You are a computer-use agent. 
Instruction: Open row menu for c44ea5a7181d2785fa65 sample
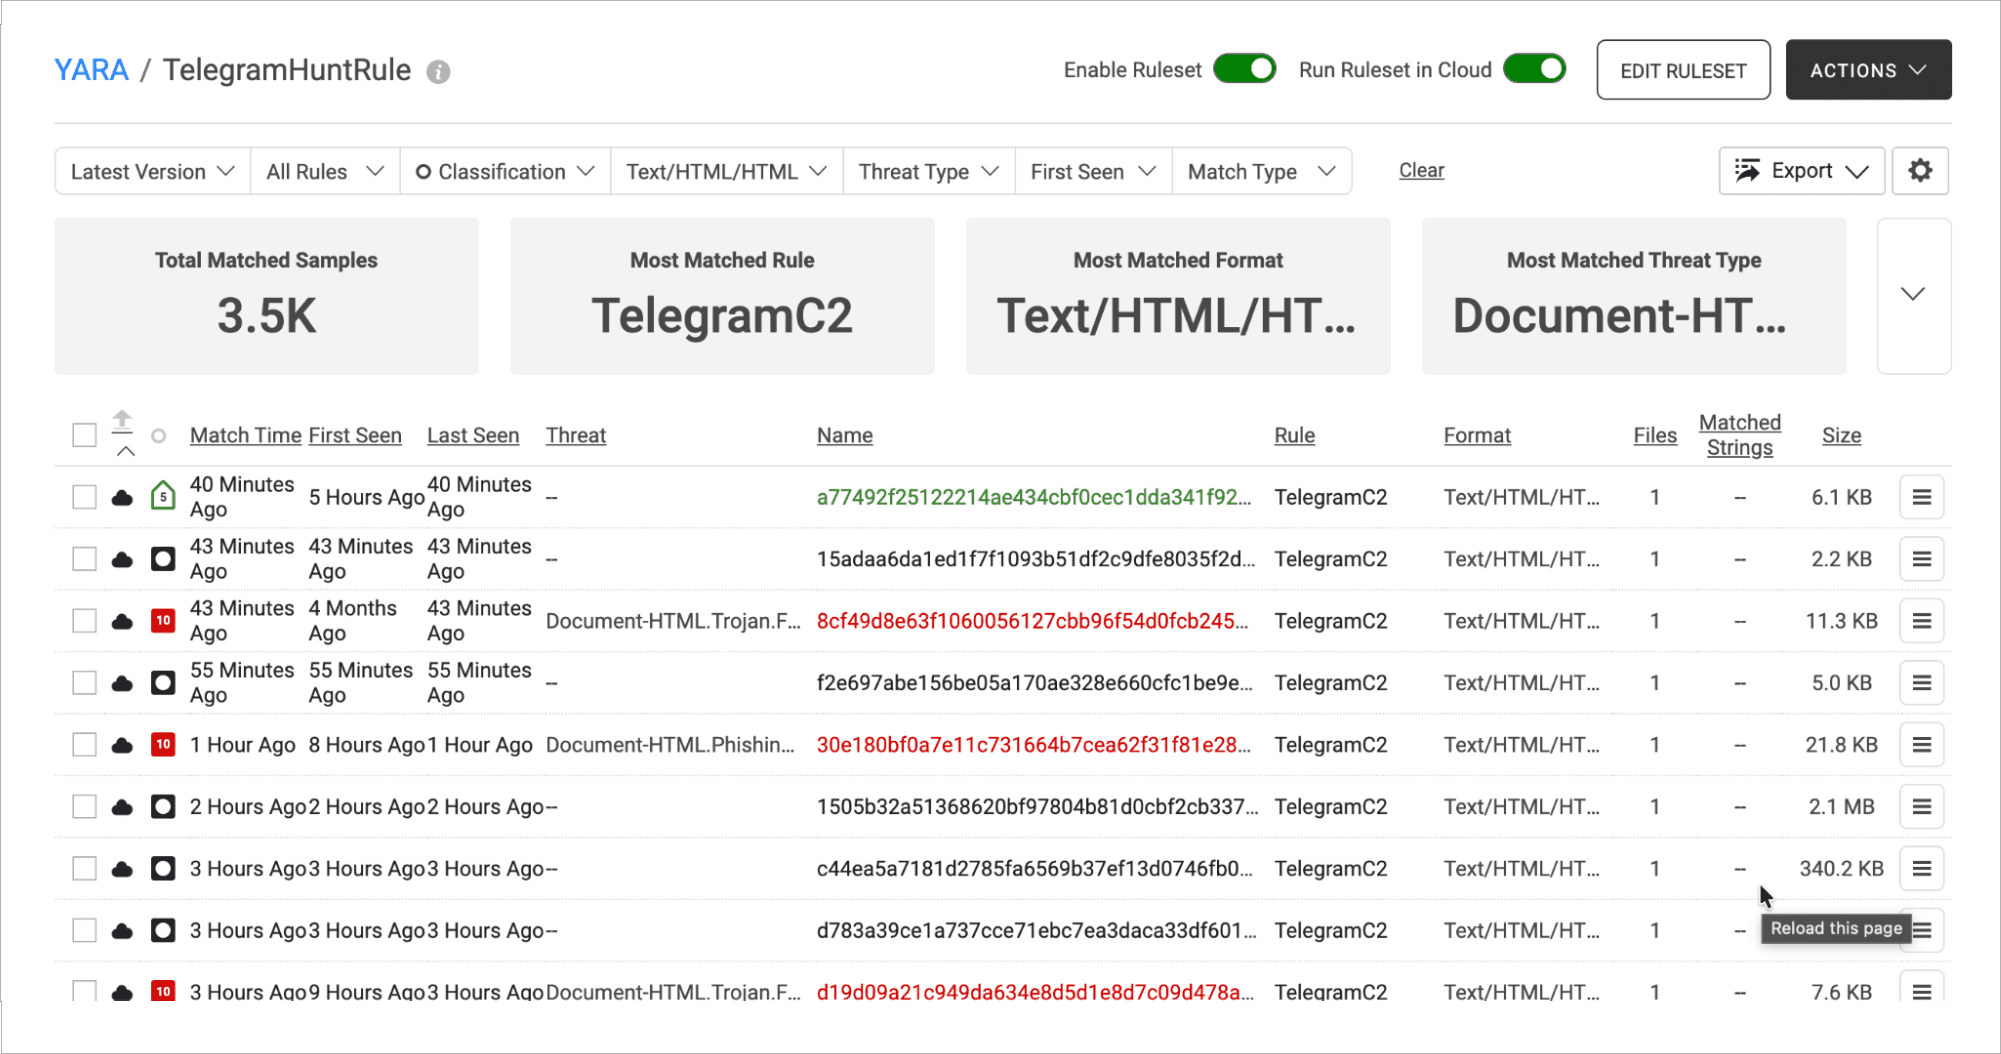1921,869
